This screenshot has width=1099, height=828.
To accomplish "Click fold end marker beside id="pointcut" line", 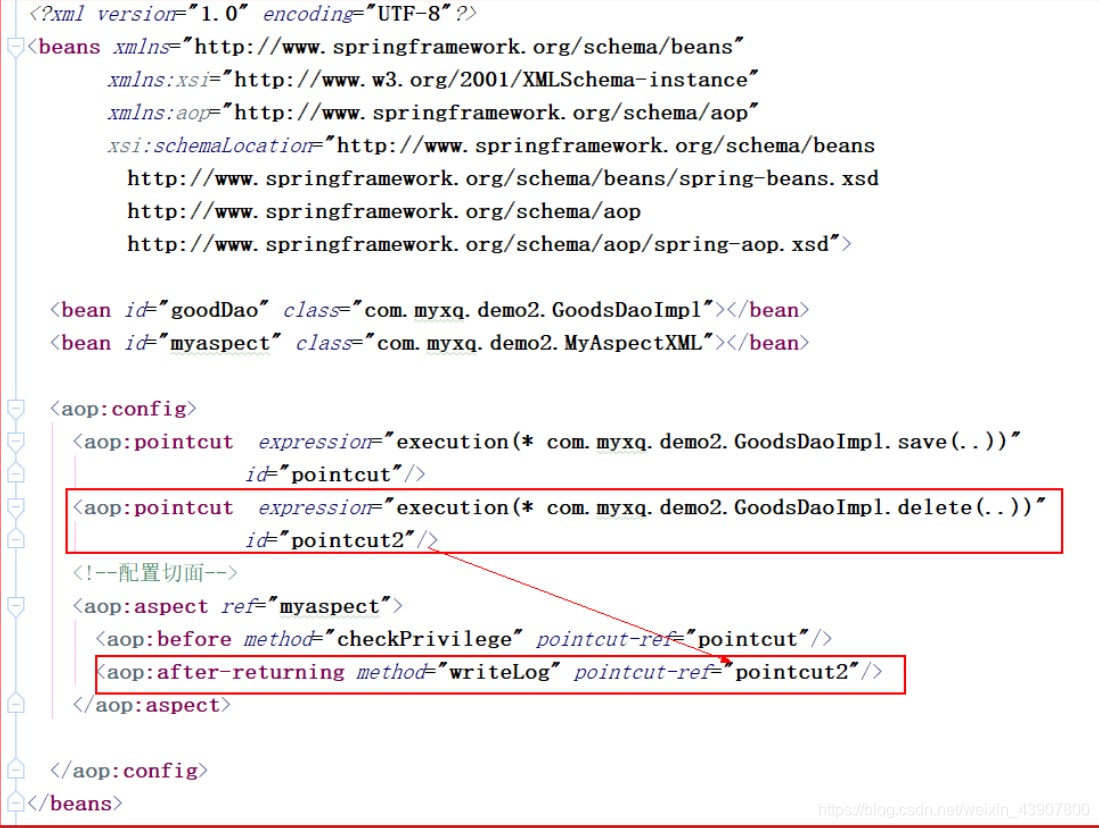I will click(15, 474).
